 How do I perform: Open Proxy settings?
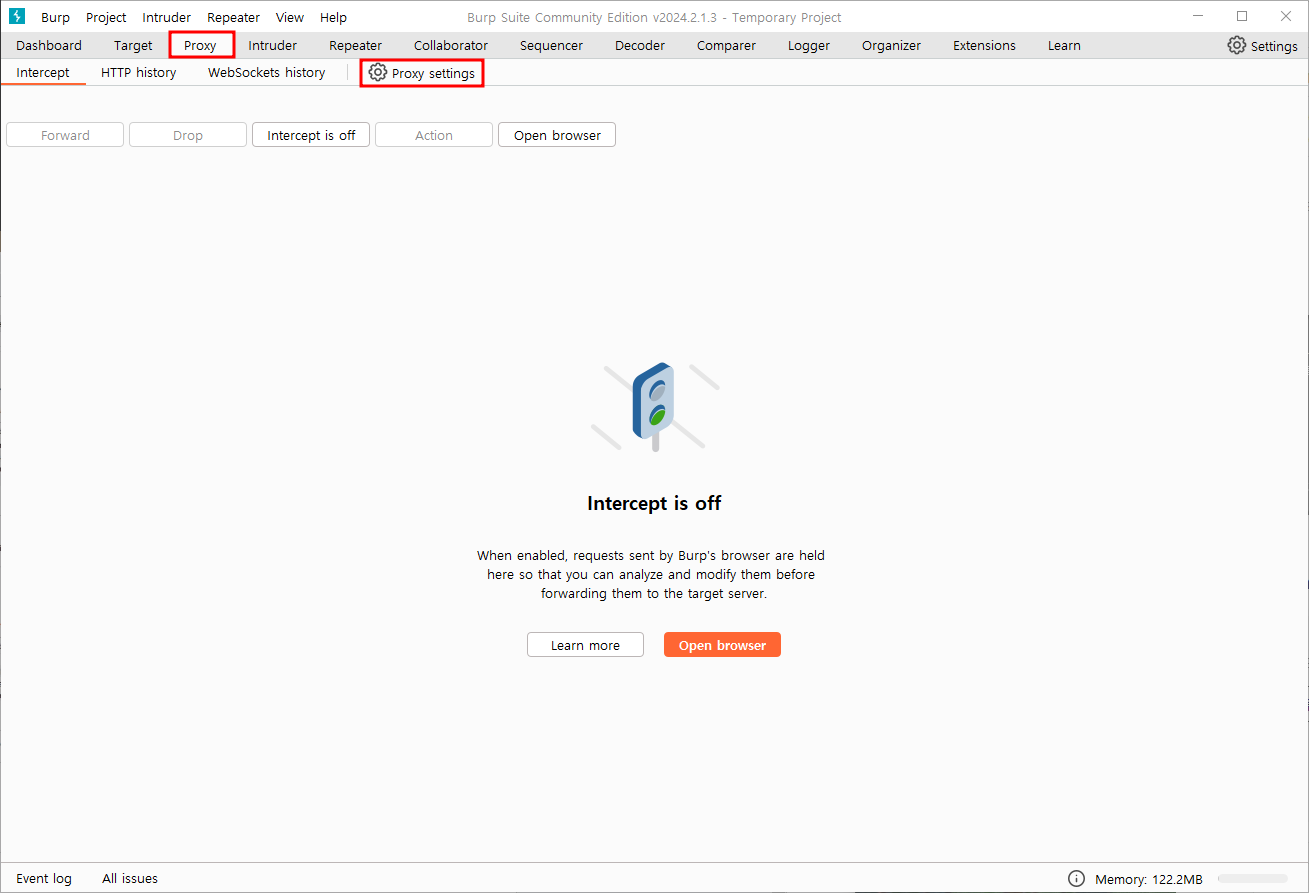422,73
